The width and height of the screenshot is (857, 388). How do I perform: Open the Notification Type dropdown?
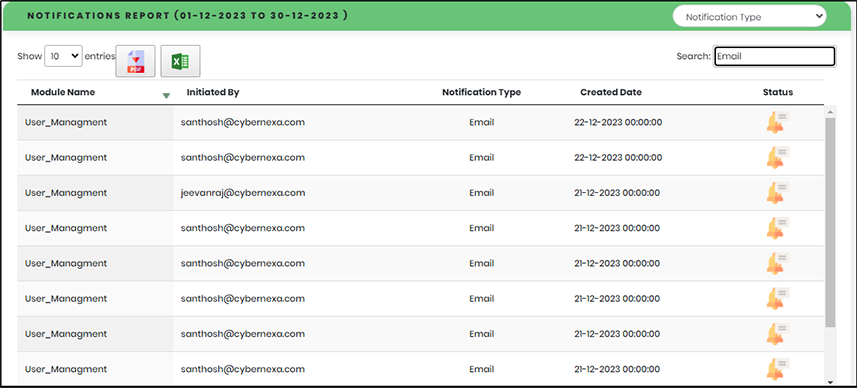pyautogui.click(x=749, y=16)
